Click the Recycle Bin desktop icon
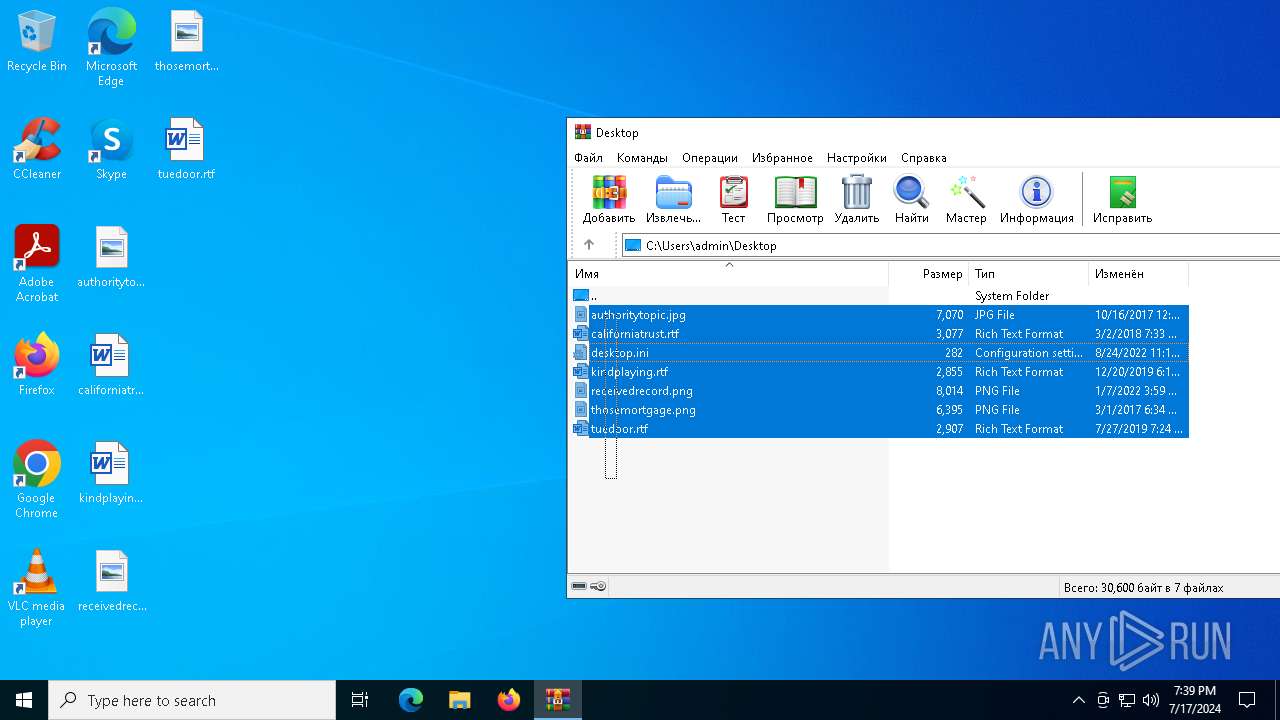This screenshot has width=1280, height=720. click(37, 42)
